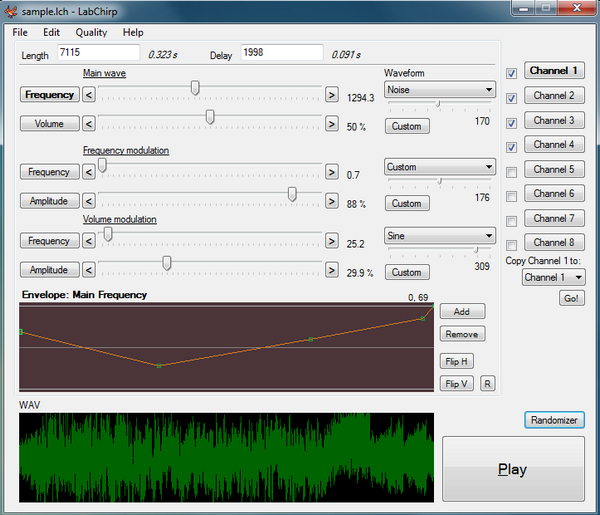600x515 pixels.
Task: Switch to Channel 3
Action: tap(554, 120)
